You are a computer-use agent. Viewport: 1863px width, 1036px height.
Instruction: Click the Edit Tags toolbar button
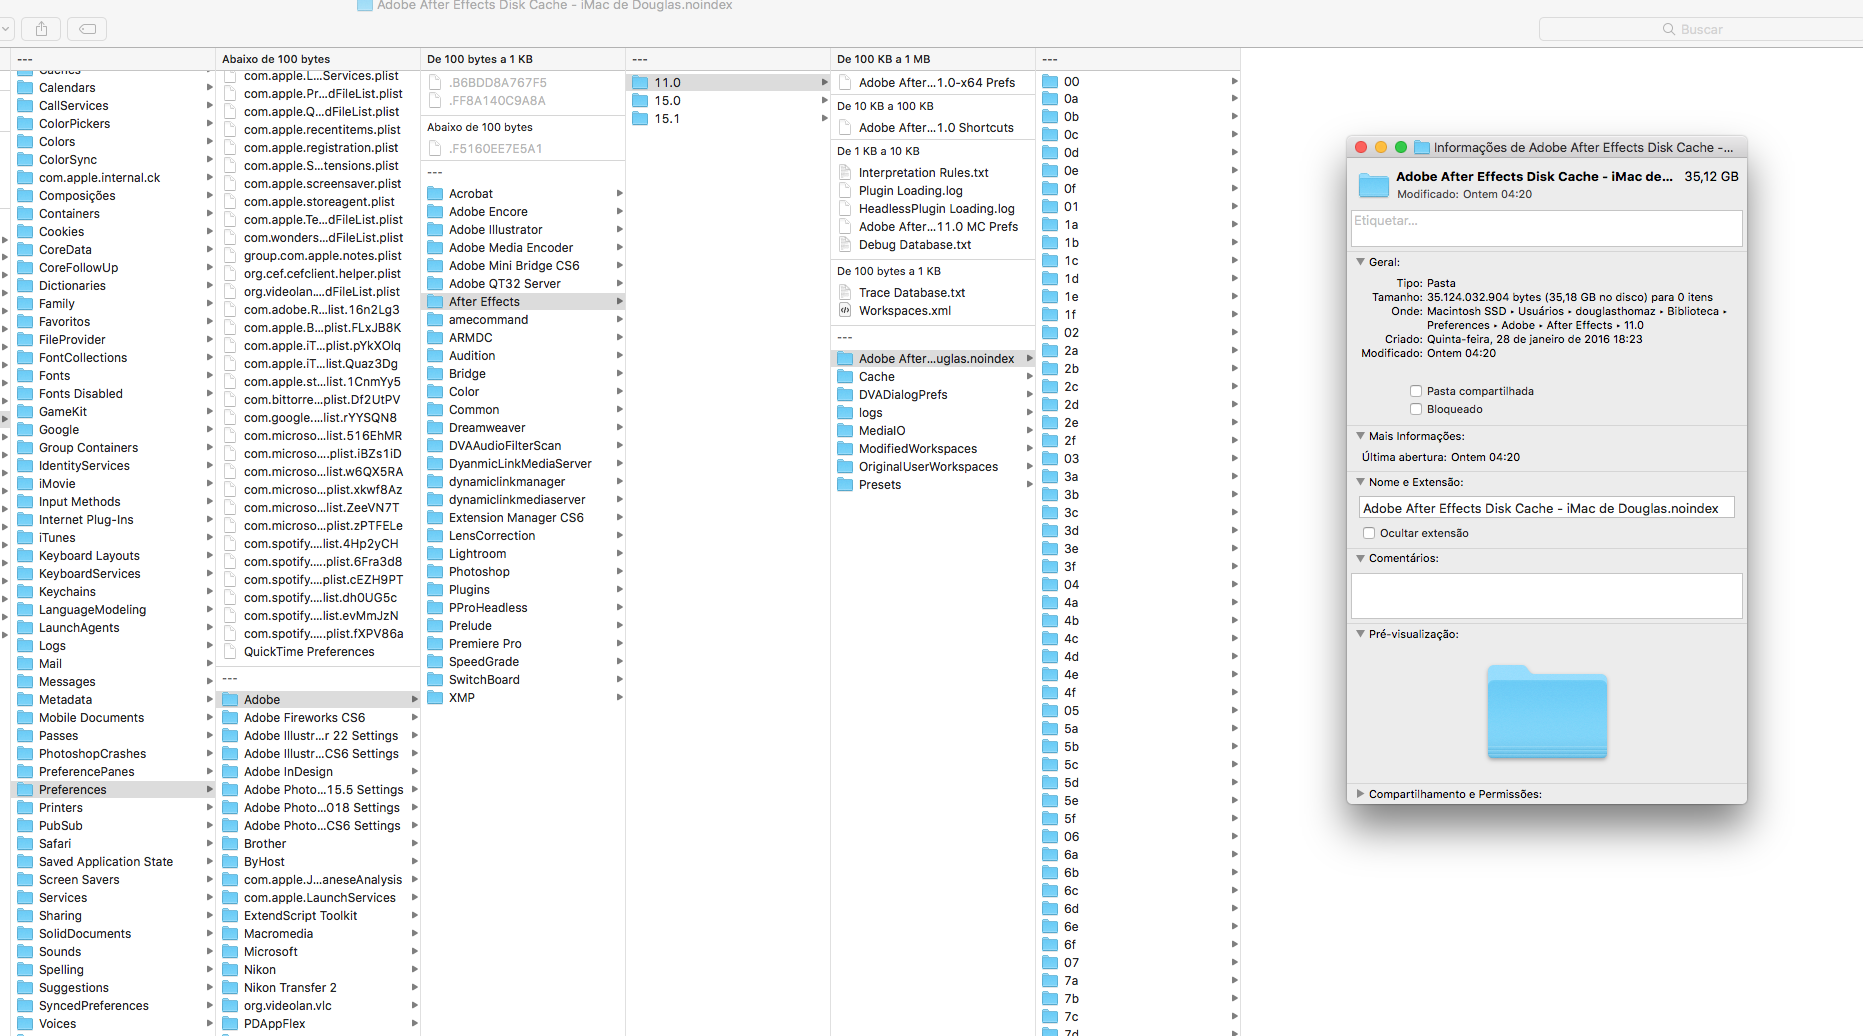(x=87, y=29)
